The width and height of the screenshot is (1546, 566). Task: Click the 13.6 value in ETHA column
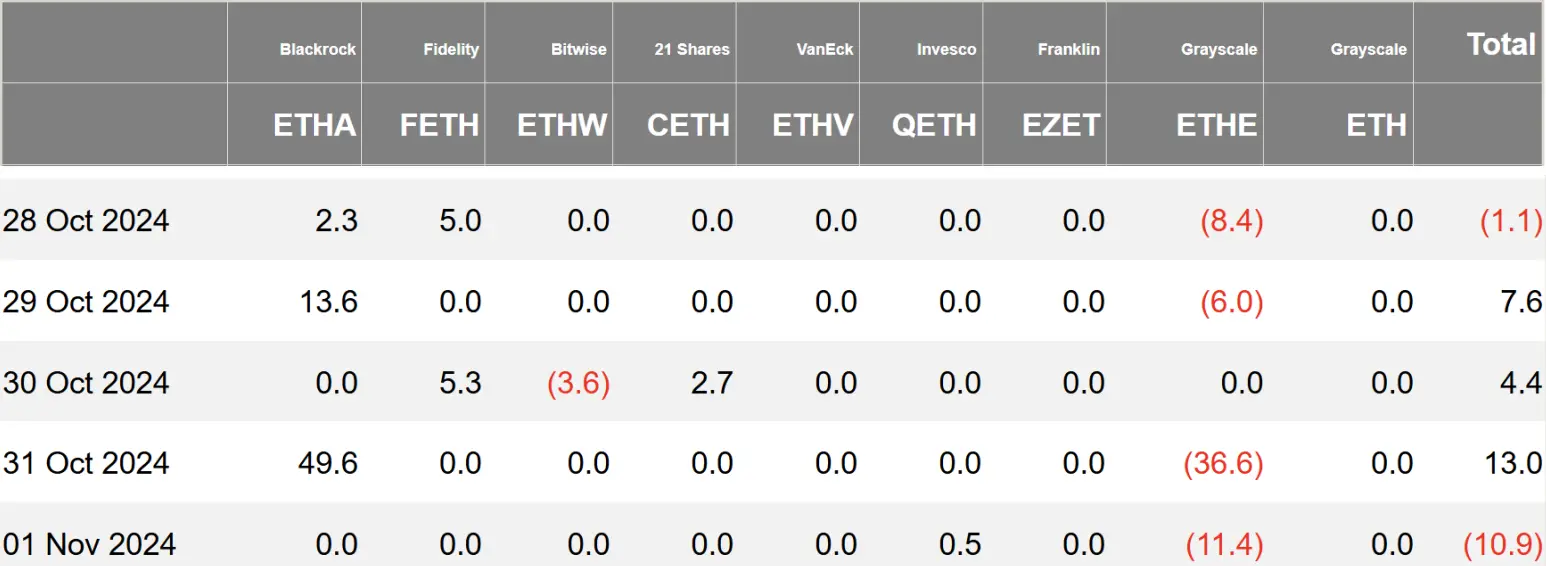pyautogui.click(x=328, y=301)
